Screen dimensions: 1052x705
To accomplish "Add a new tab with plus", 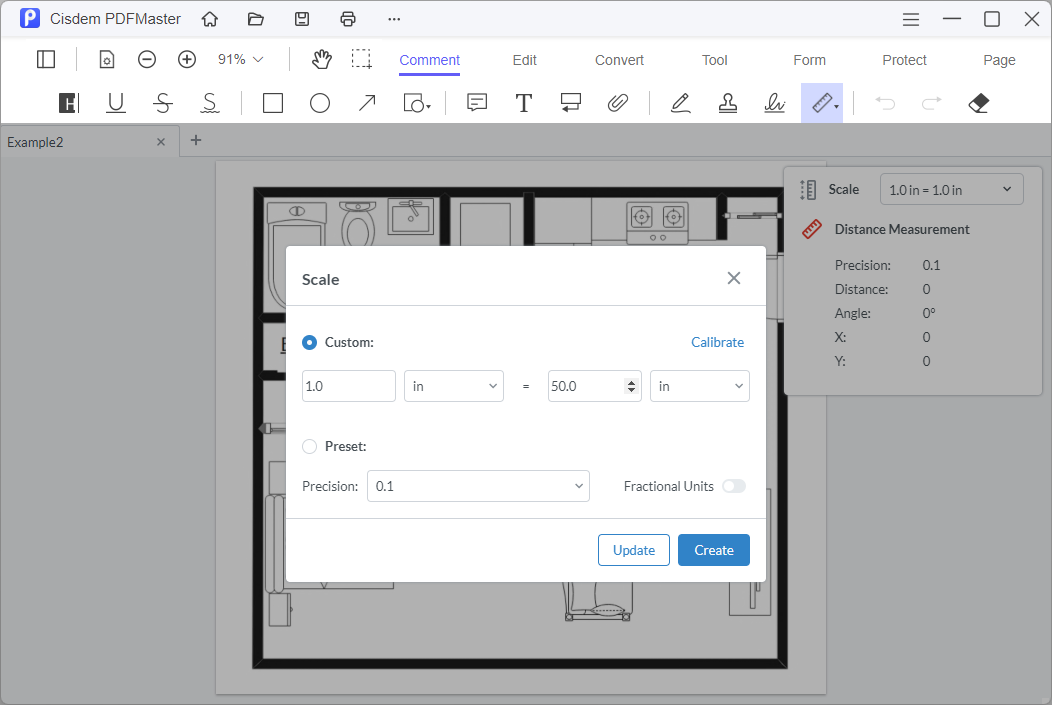I will pyautogui.click(x=196, y=140).
